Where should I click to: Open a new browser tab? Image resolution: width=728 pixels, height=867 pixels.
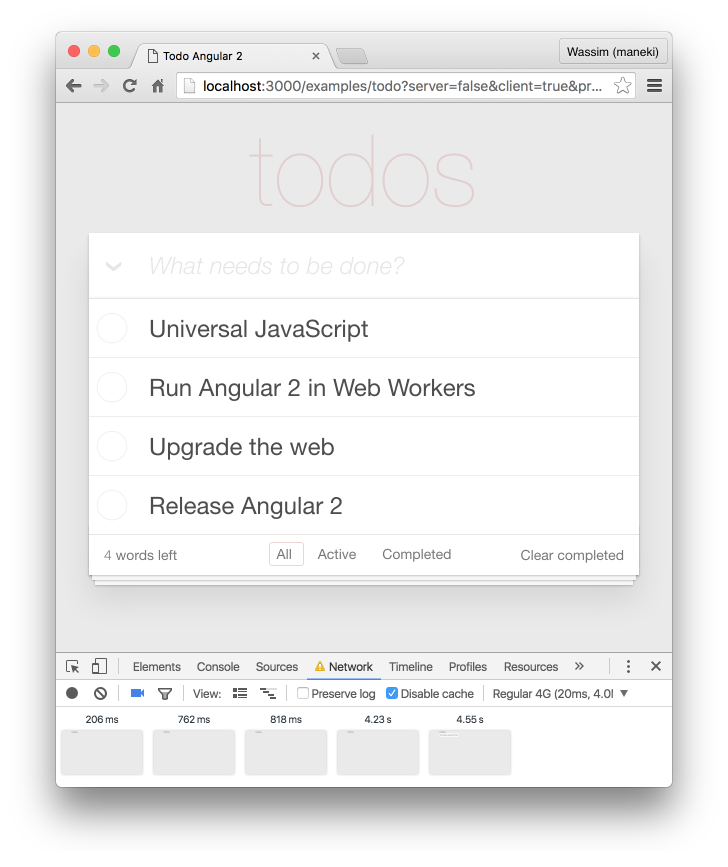click(x=352, y=56)
